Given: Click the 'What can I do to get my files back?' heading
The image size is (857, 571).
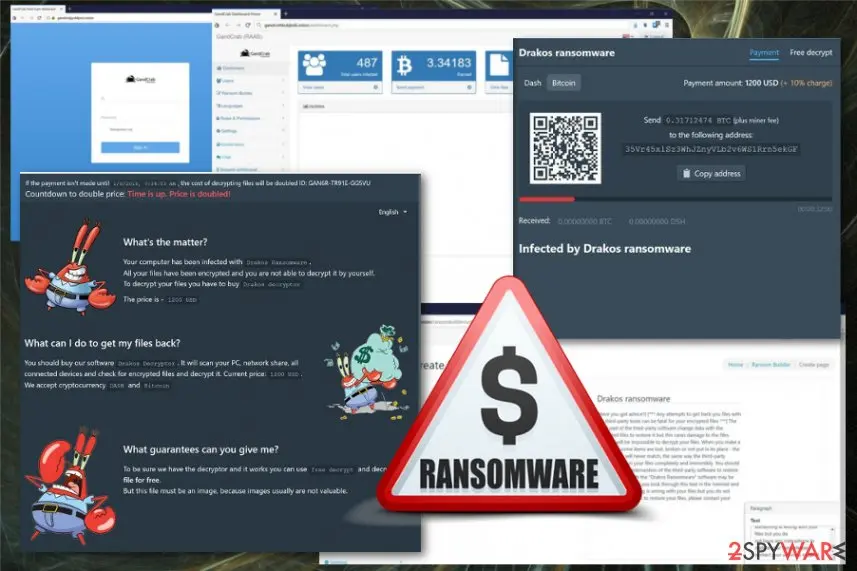Looking at the screenshot, I should click(x=102, y=343).
